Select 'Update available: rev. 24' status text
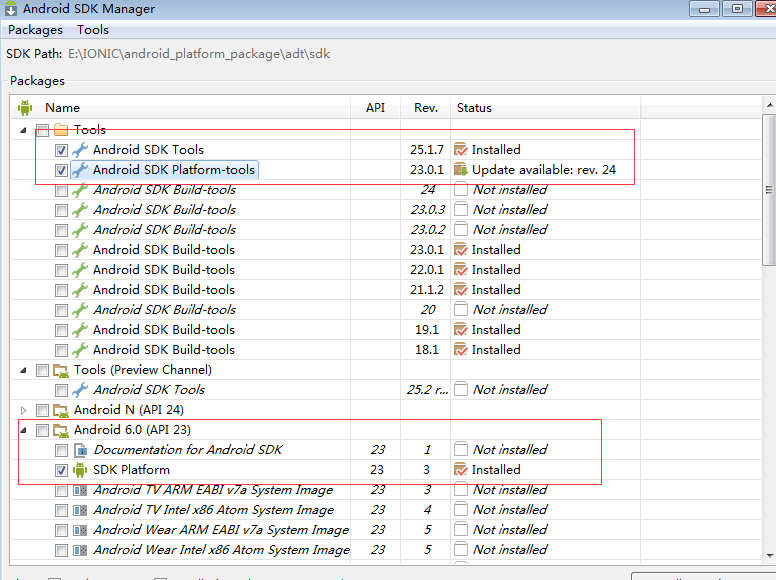The image size is (776, 580). coord(544,170)
